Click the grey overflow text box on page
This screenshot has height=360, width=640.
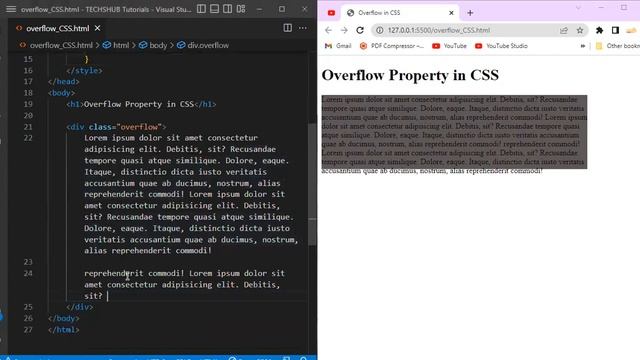pos(454,132)
